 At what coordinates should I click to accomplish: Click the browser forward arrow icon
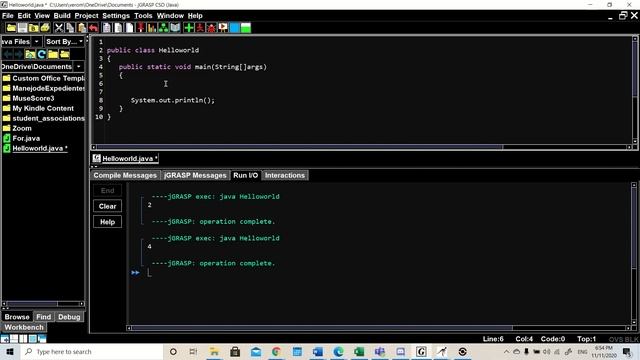click(x=18, y=54)
